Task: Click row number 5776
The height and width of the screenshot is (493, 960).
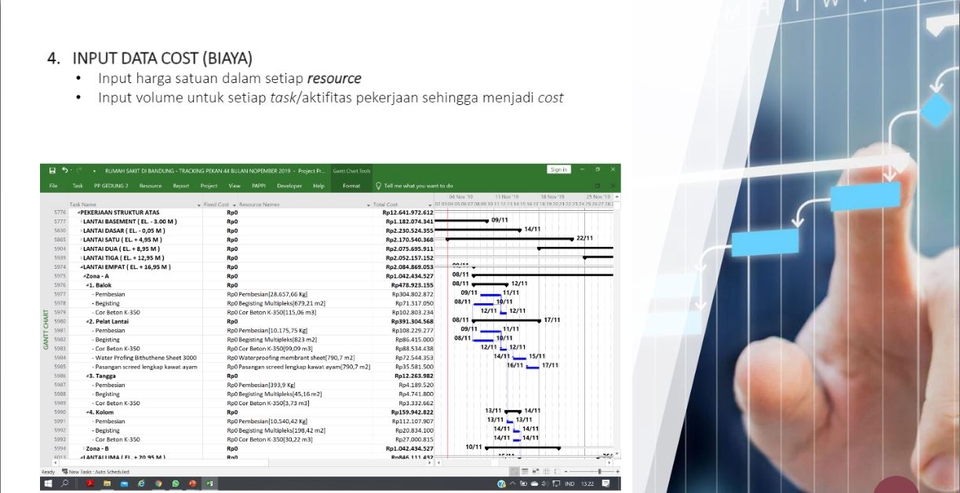Action: (x=60, y=213)
